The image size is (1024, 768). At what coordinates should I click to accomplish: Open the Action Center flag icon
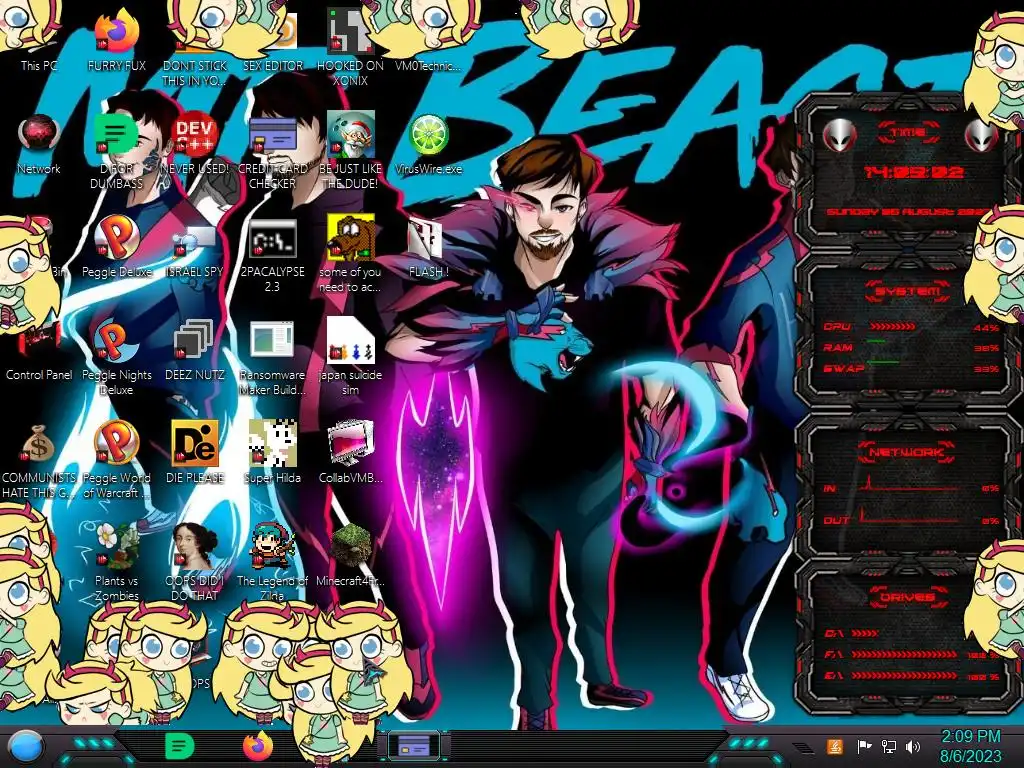pos(864,746)
